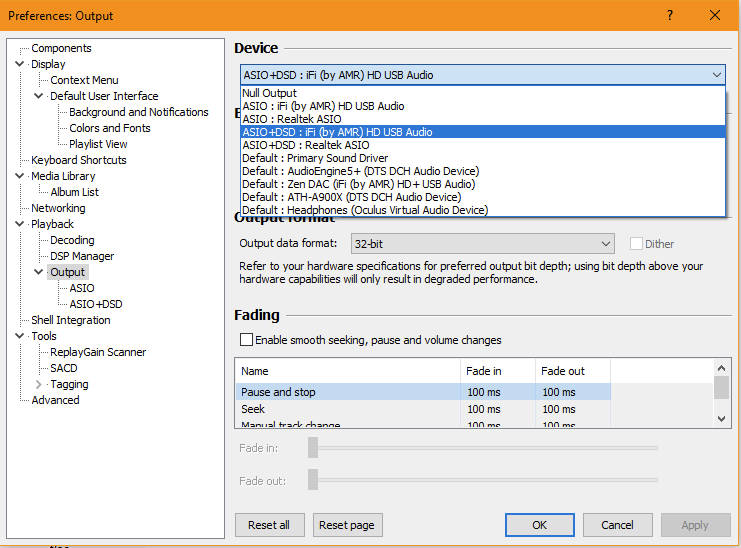
Task: Open DSP Manager preferences page
Action: click(82, 256)
